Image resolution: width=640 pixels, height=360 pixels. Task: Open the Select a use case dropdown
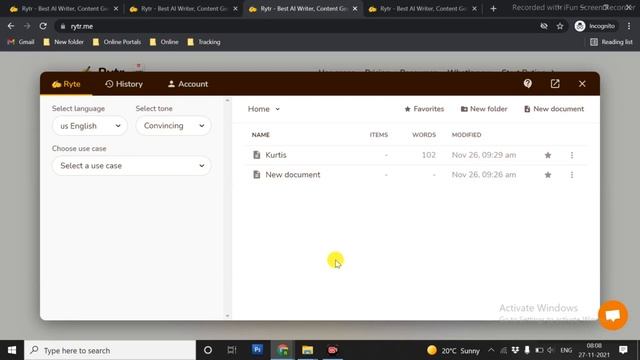(131, 166)
